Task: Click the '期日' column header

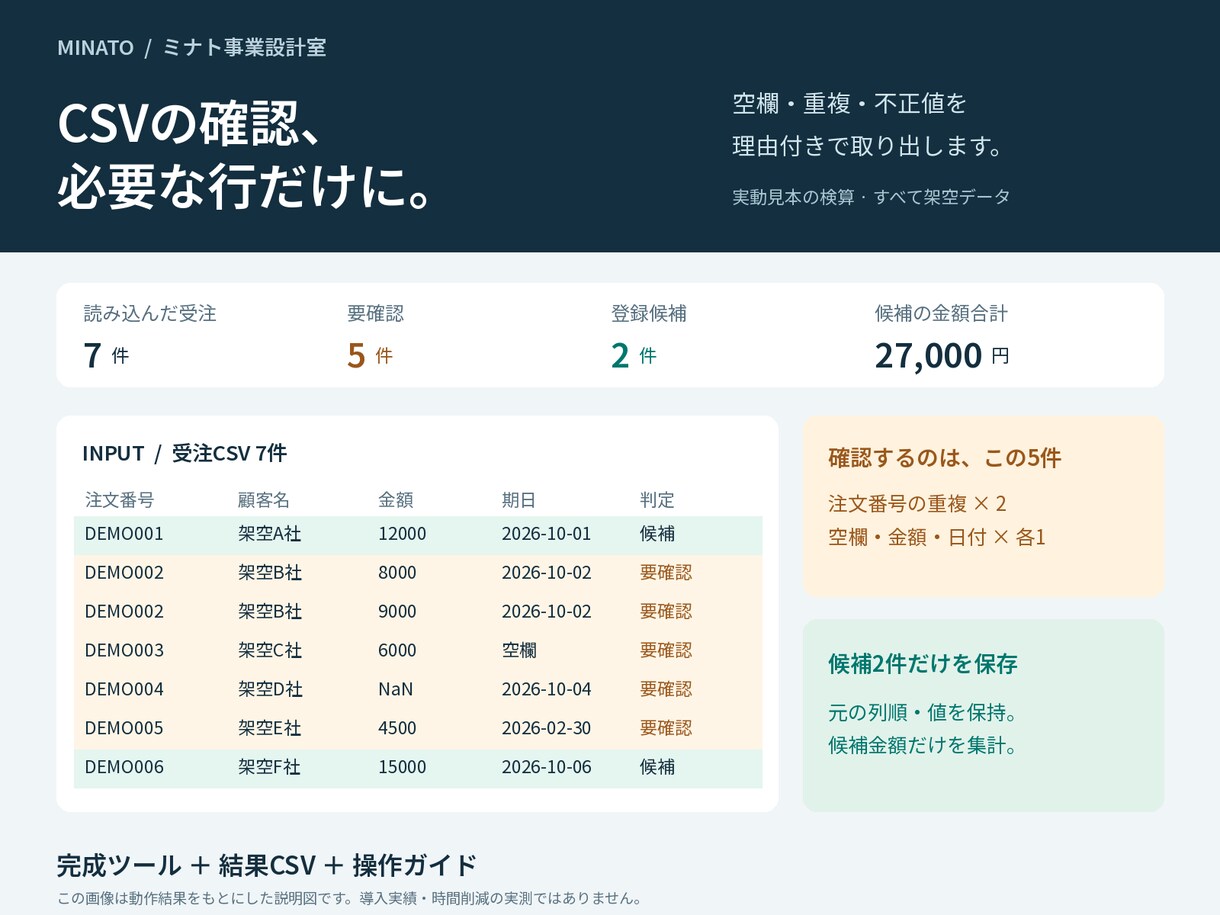Action: (519, 500)
